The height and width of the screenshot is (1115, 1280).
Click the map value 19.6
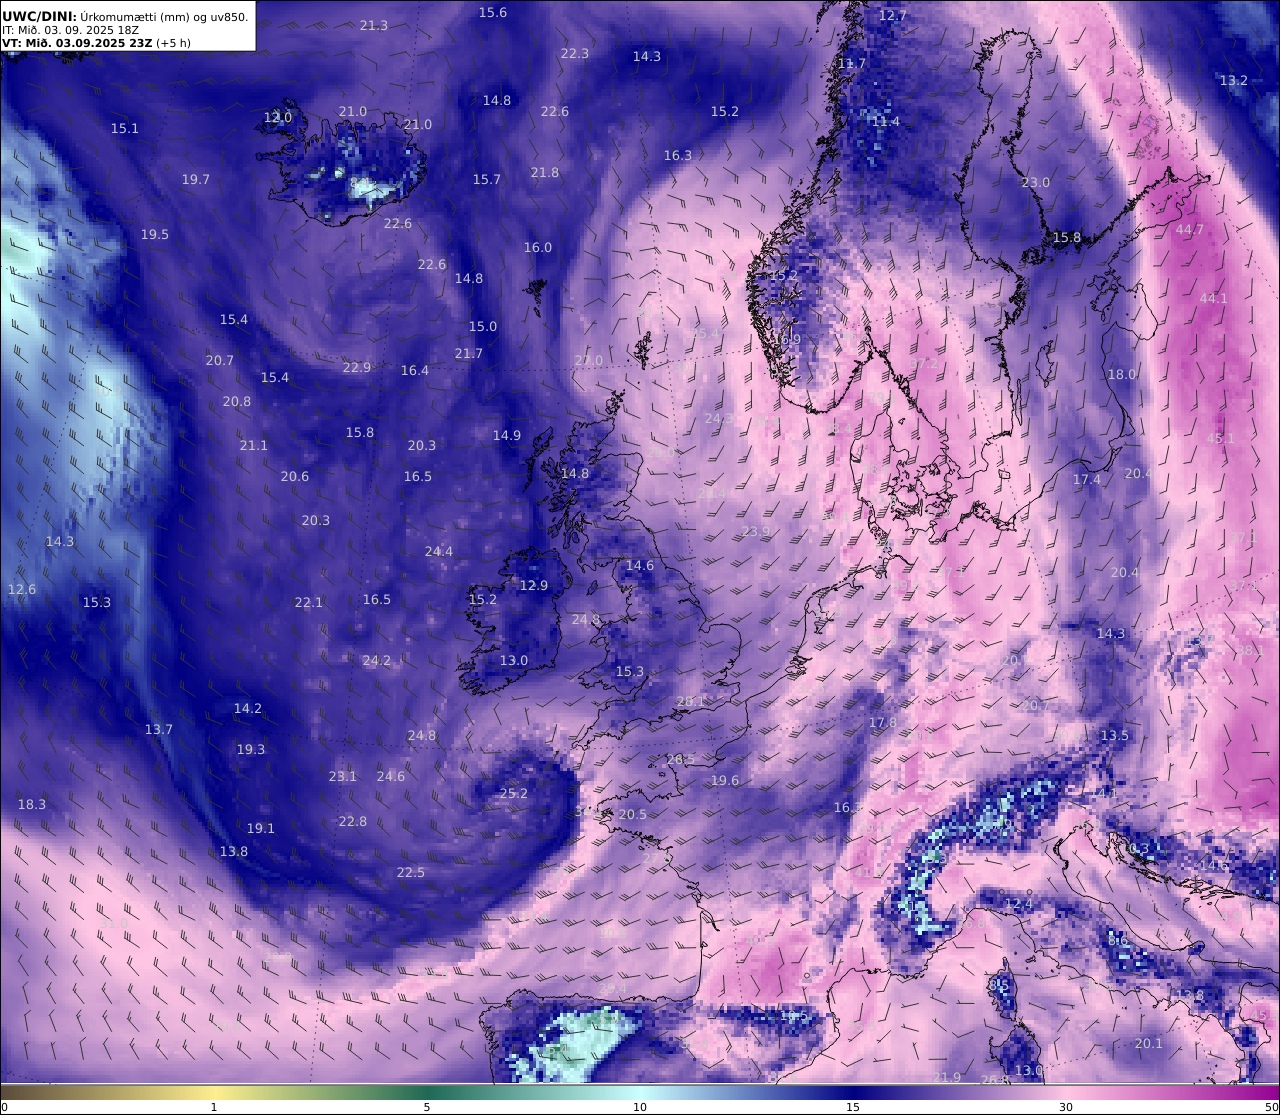pos(725,780)
